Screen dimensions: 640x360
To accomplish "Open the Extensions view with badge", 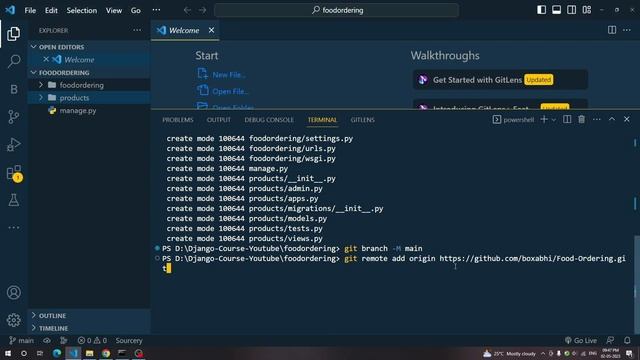I will [x=13, y=173].
